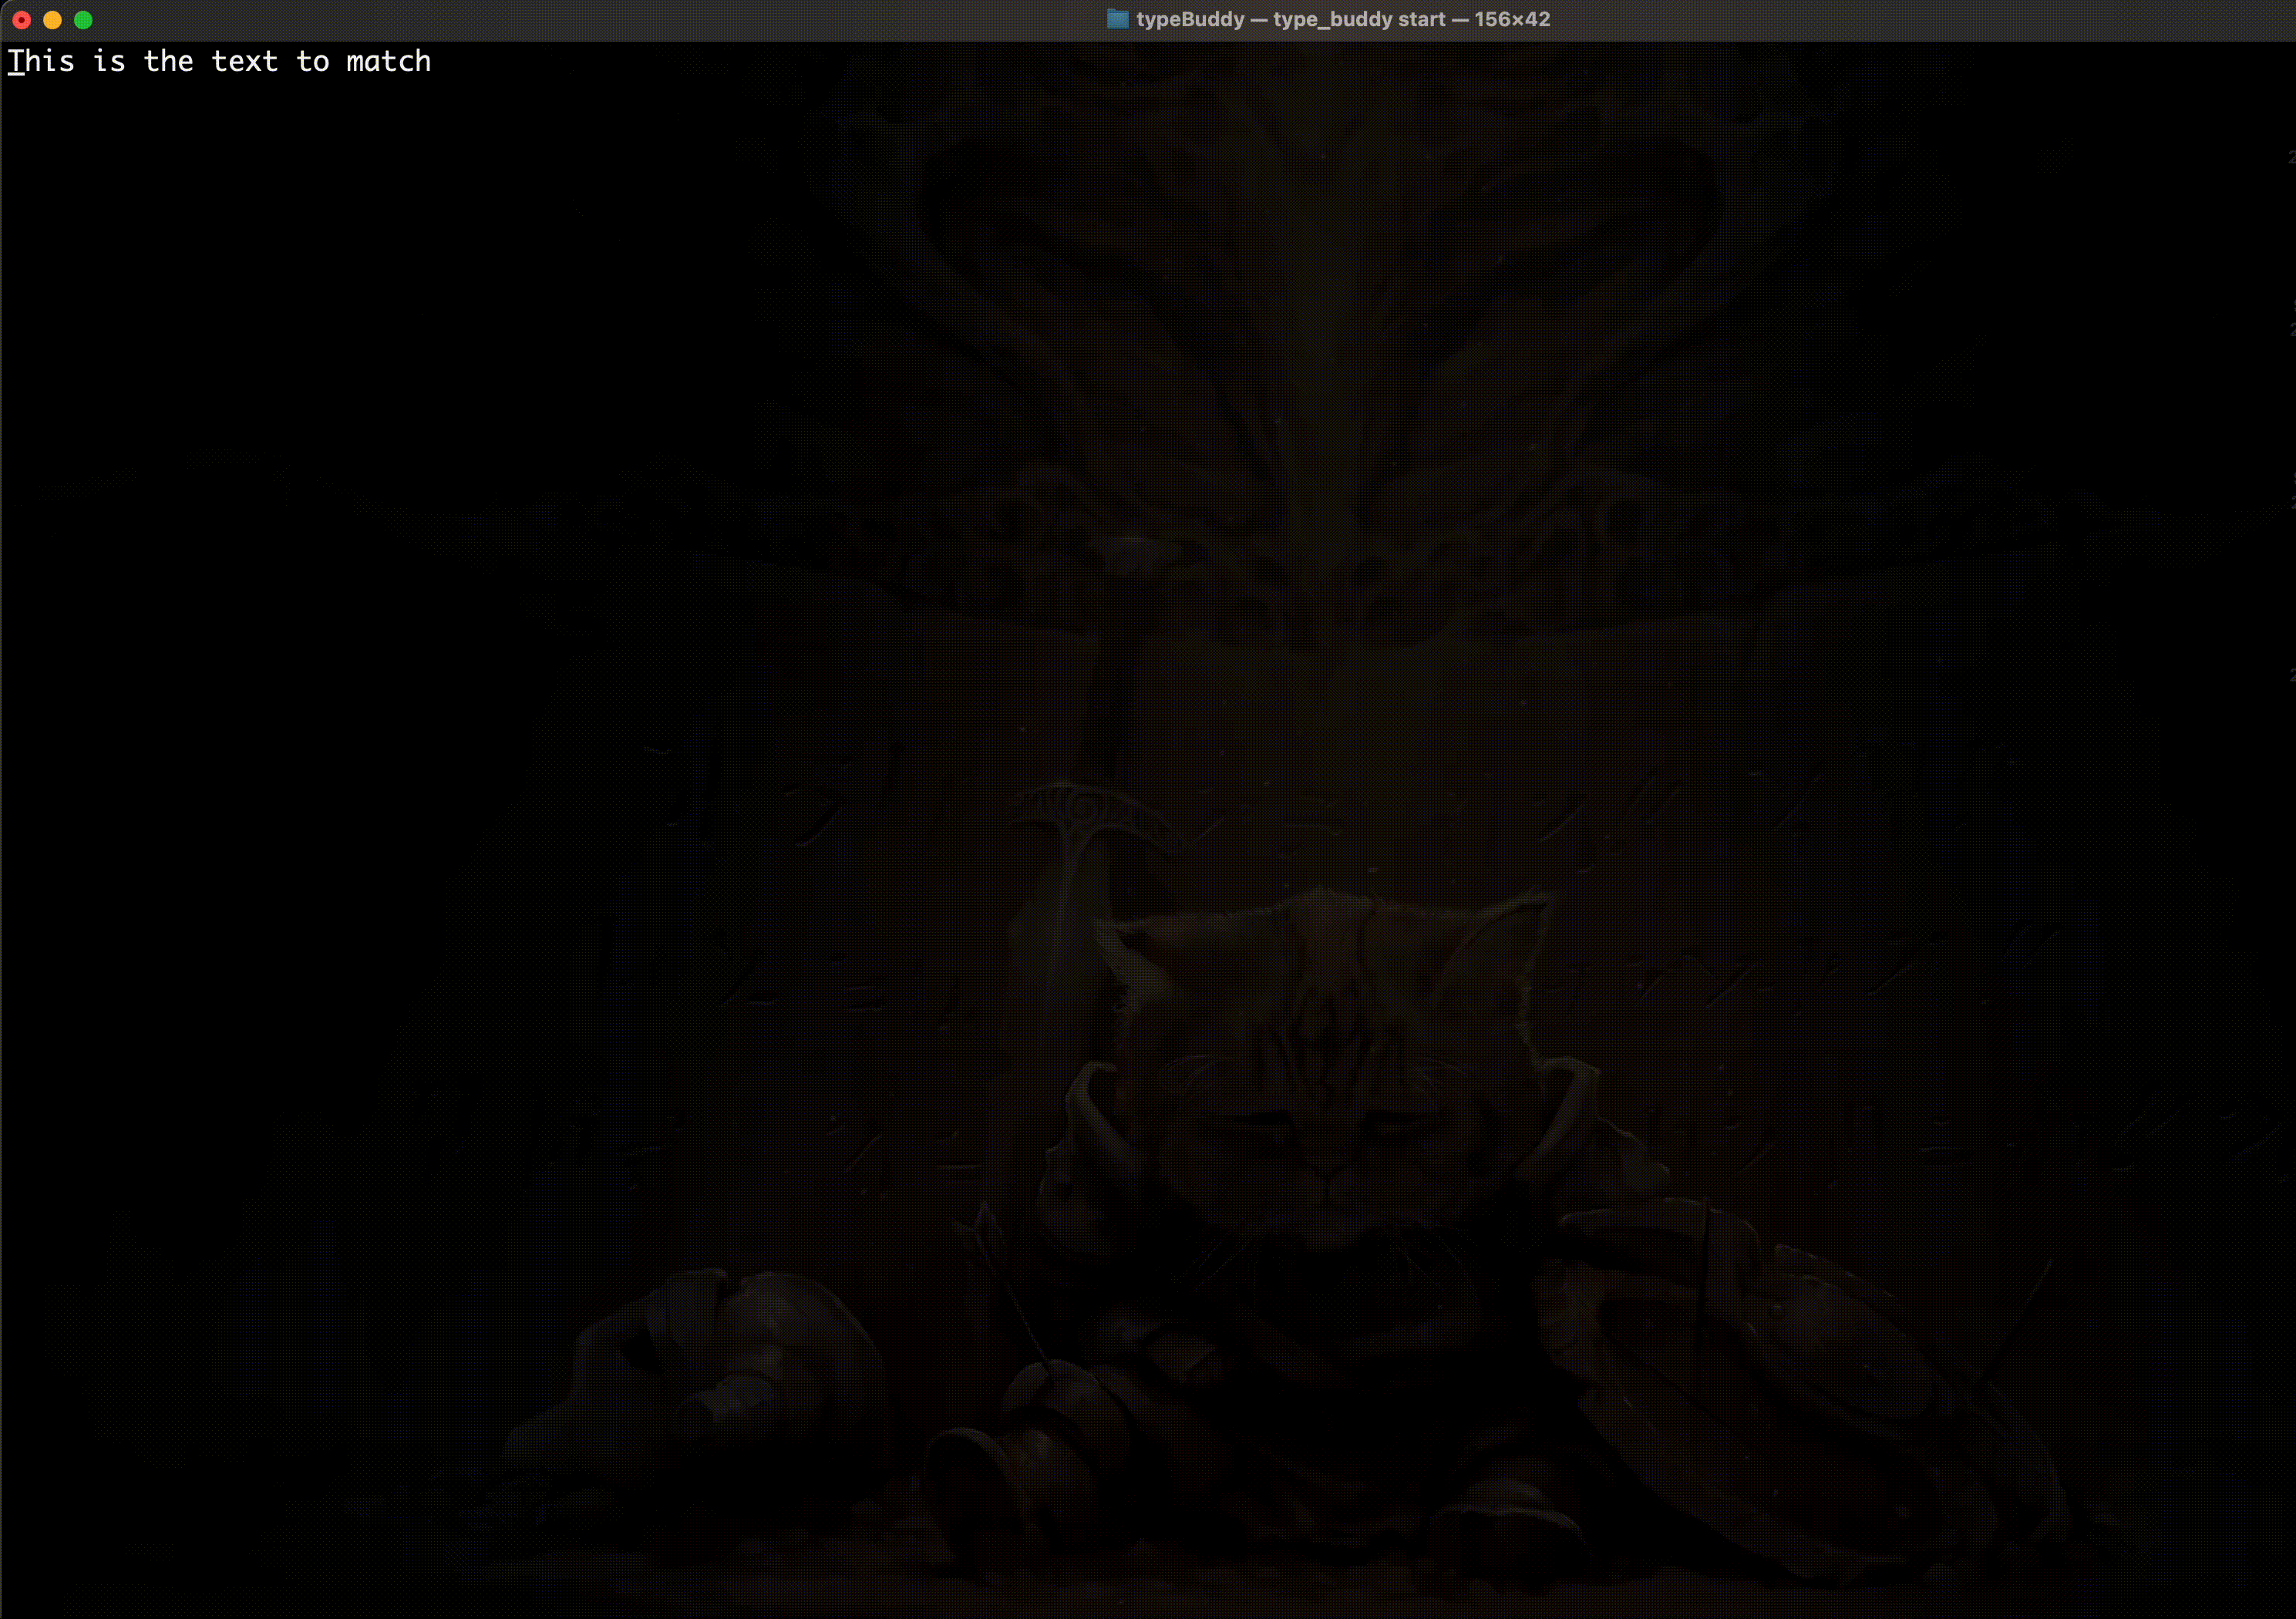Click the word 'the' in terminal line

click(x=168, y=62)
